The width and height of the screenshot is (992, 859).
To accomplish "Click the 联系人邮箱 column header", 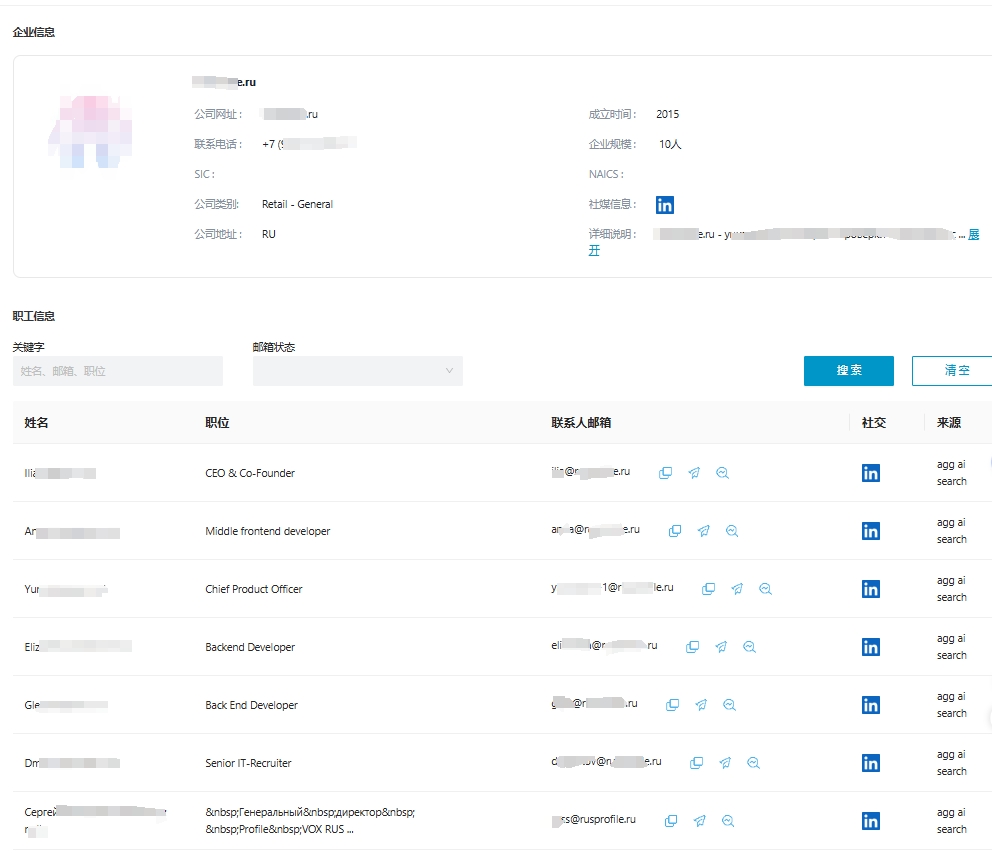I will pos(581,423).
